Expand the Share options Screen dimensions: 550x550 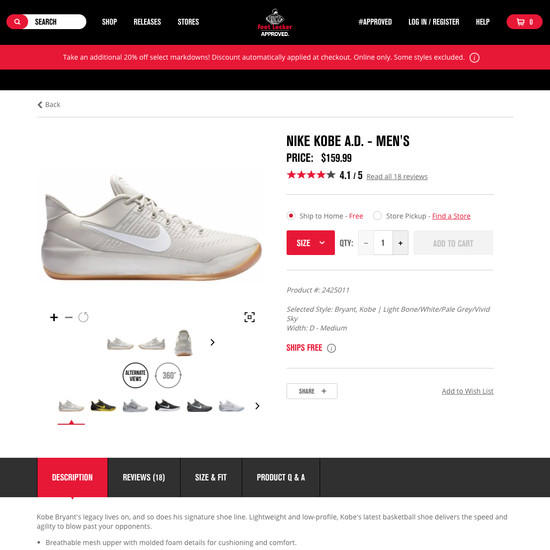point(312,391)
